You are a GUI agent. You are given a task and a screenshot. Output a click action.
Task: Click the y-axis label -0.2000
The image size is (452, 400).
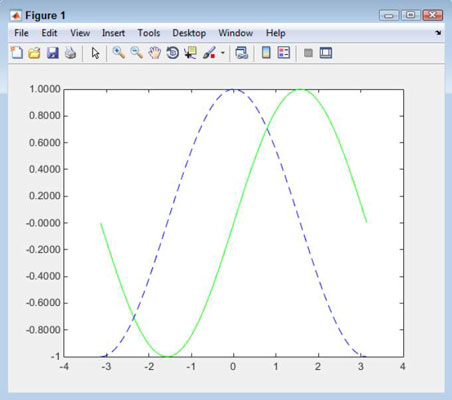point(43,249)
